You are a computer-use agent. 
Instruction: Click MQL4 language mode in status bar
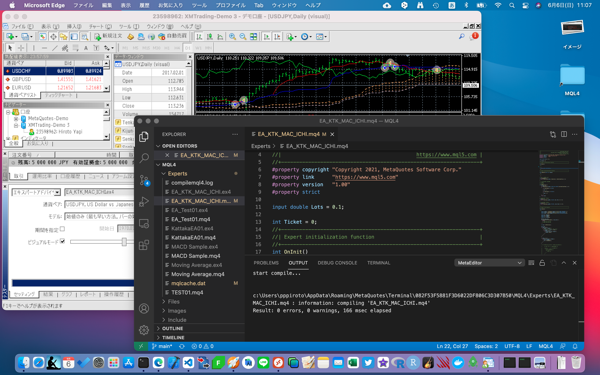pyautogui.click(x=546, y=346)
